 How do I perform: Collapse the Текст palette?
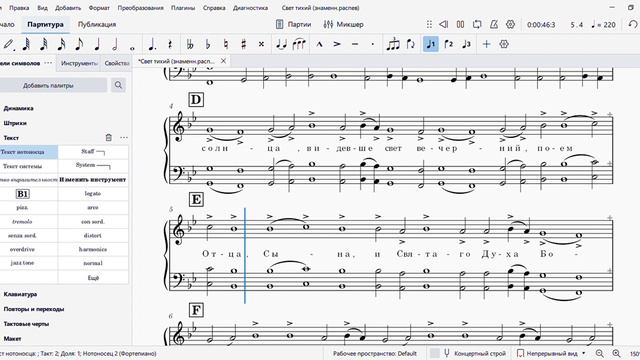[x=11, y=138]
